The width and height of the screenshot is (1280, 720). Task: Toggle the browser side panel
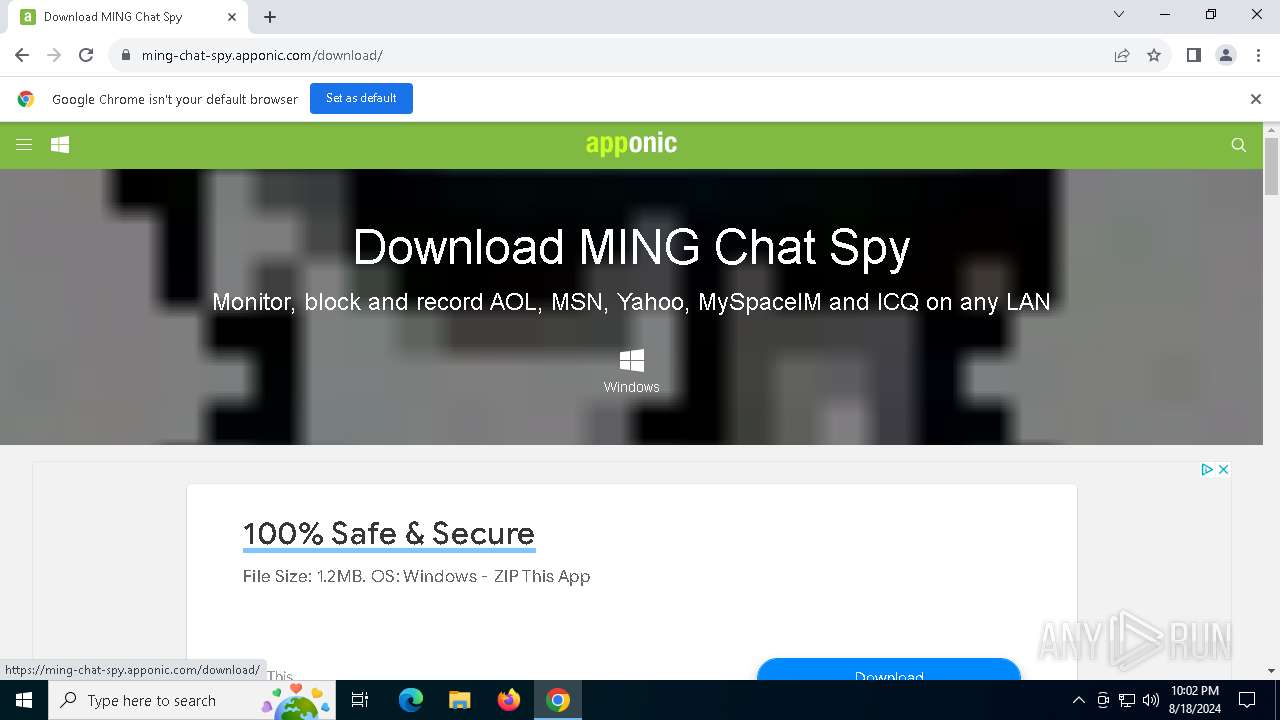1193,55
